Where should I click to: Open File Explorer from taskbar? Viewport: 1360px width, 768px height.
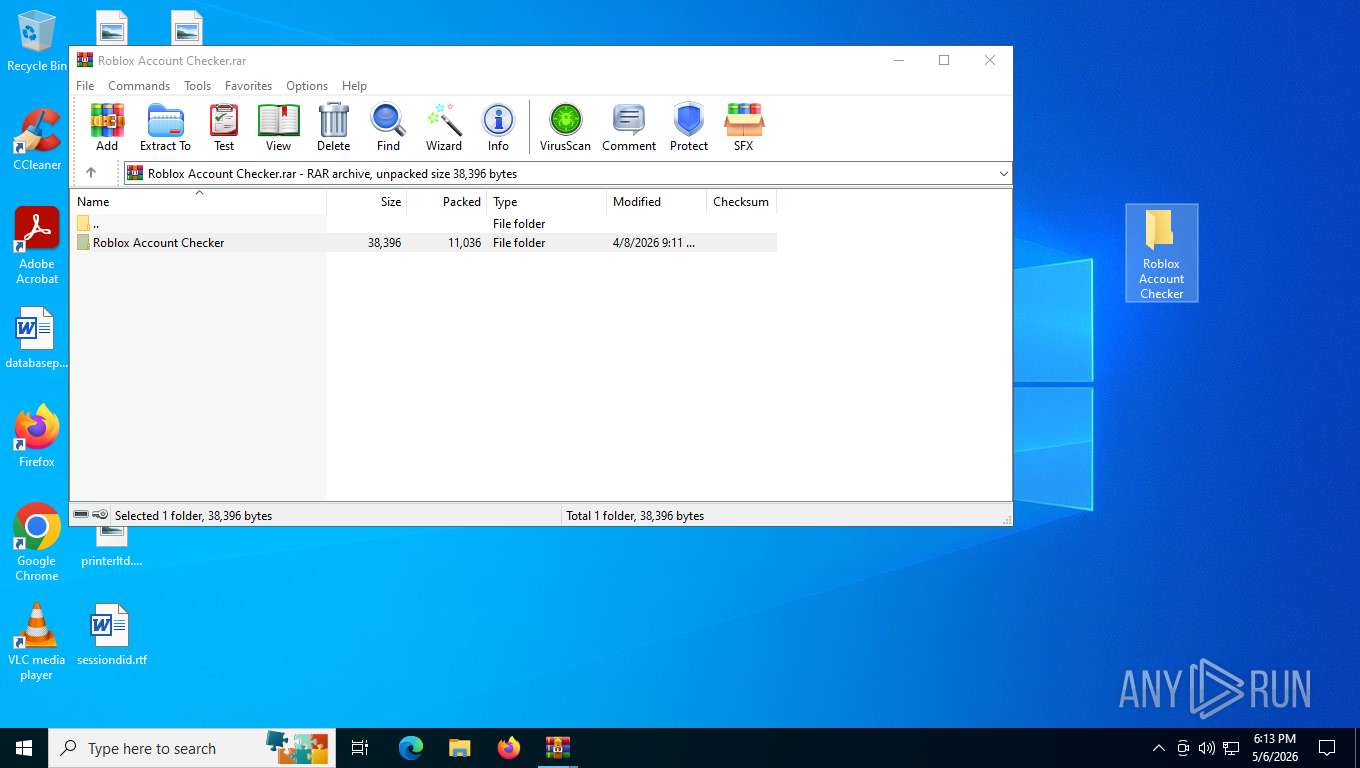click(460, 748)
